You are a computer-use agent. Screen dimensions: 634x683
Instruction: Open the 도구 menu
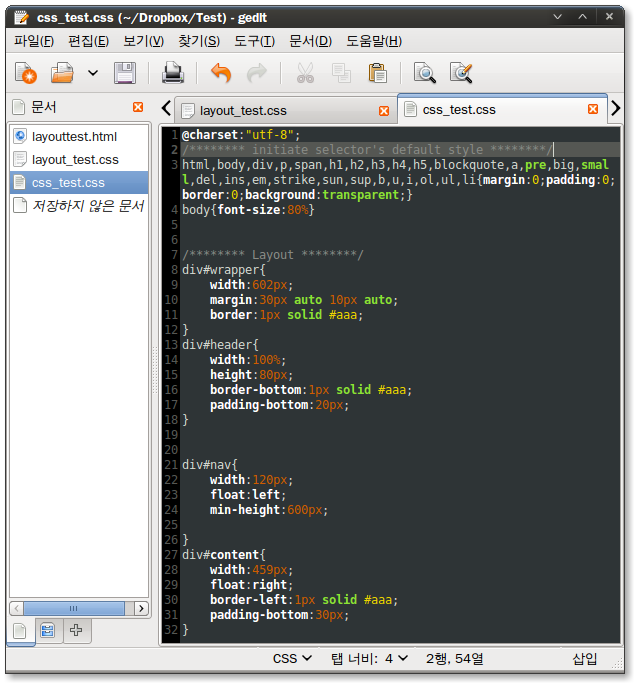254,40
